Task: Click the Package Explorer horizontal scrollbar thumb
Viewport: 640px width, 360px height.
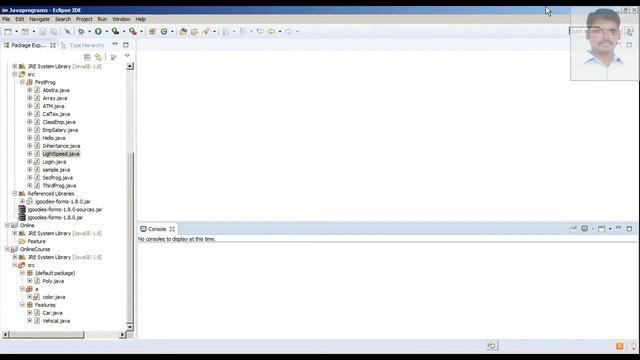Action: 47,335
